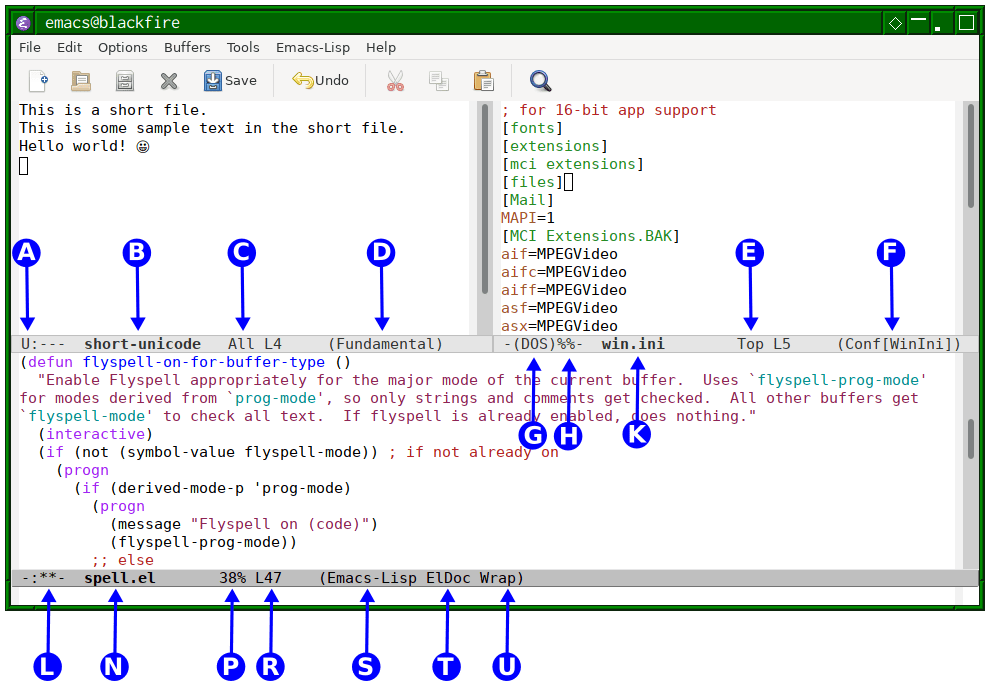The height and width of the screenshot is (686, 990).
Task: Paste from clipboard using the toolbar icon
Action: pos(483,81)
